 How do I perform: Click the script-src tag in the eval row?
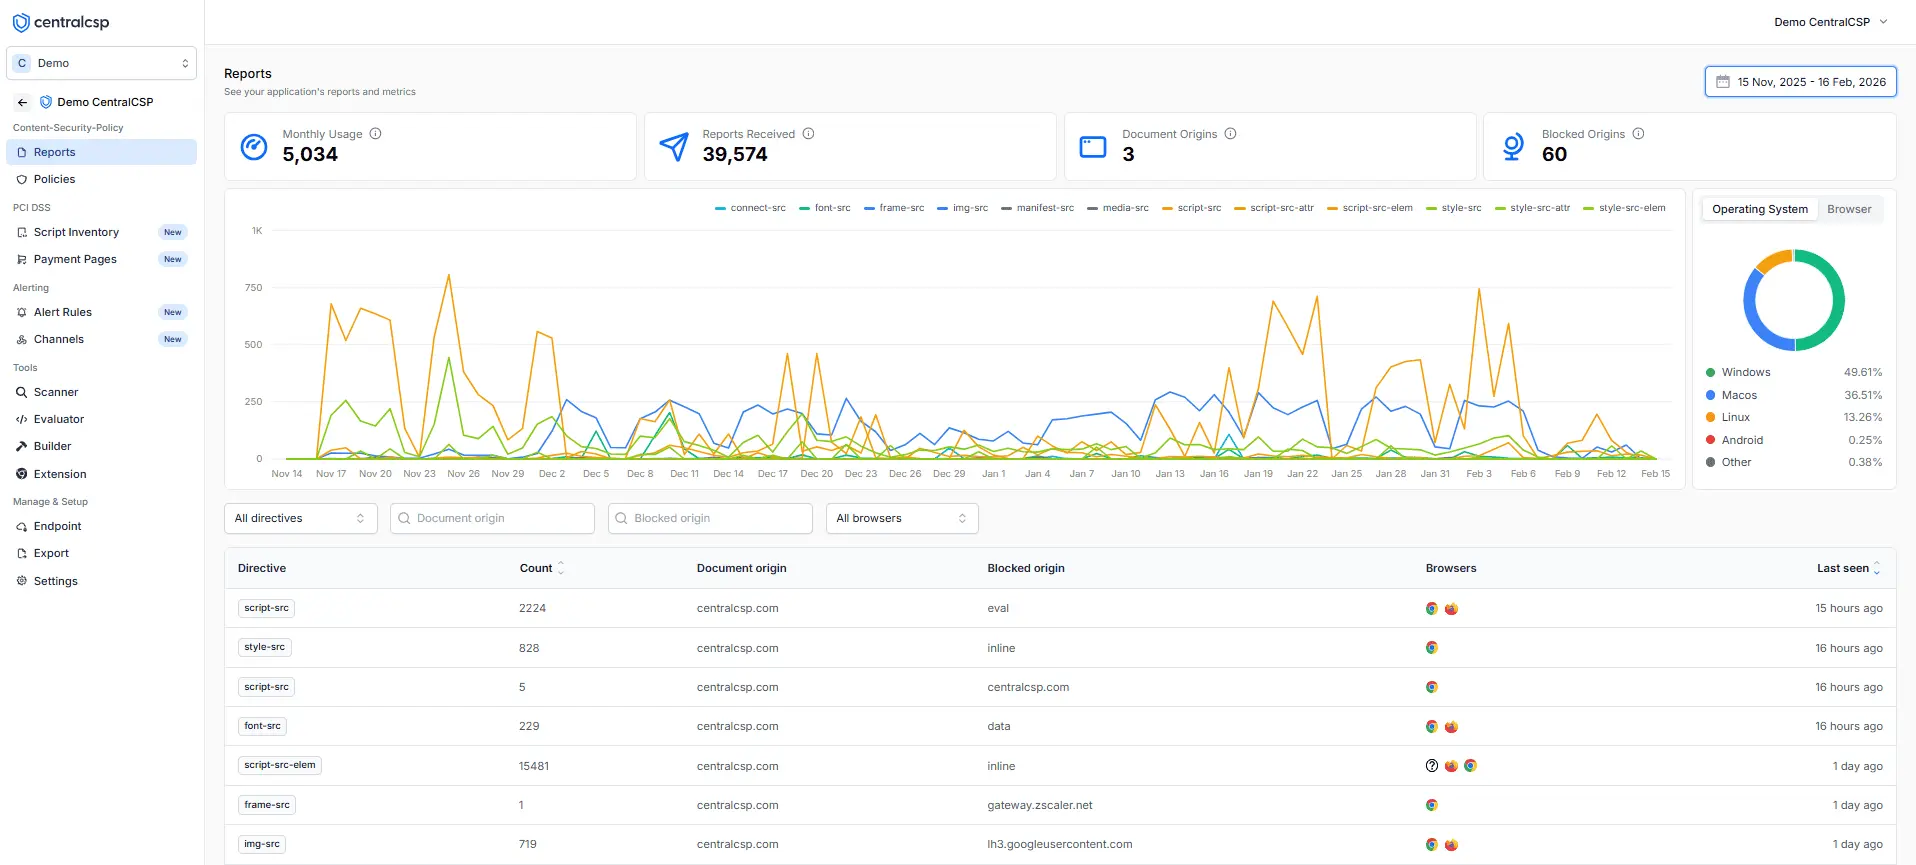click(x=266, y=608)
